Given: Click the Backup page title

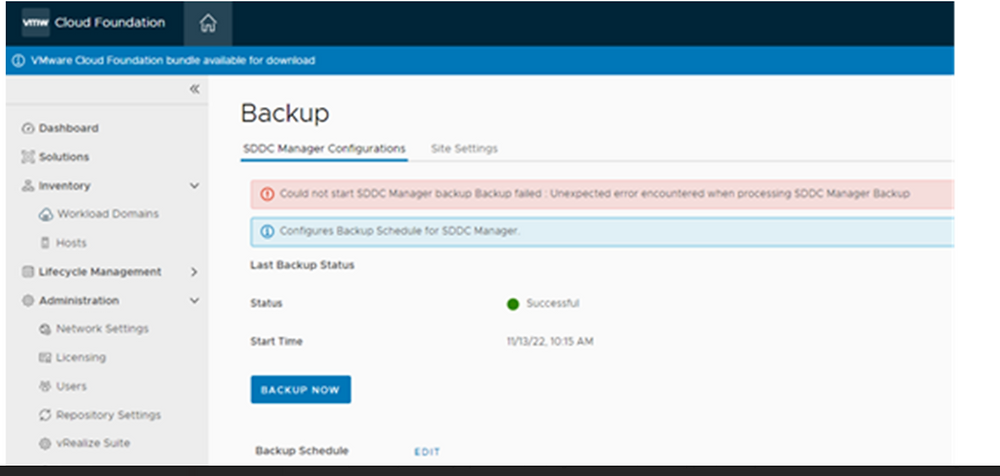Looking at the screenshot, I should pos(285,114).
